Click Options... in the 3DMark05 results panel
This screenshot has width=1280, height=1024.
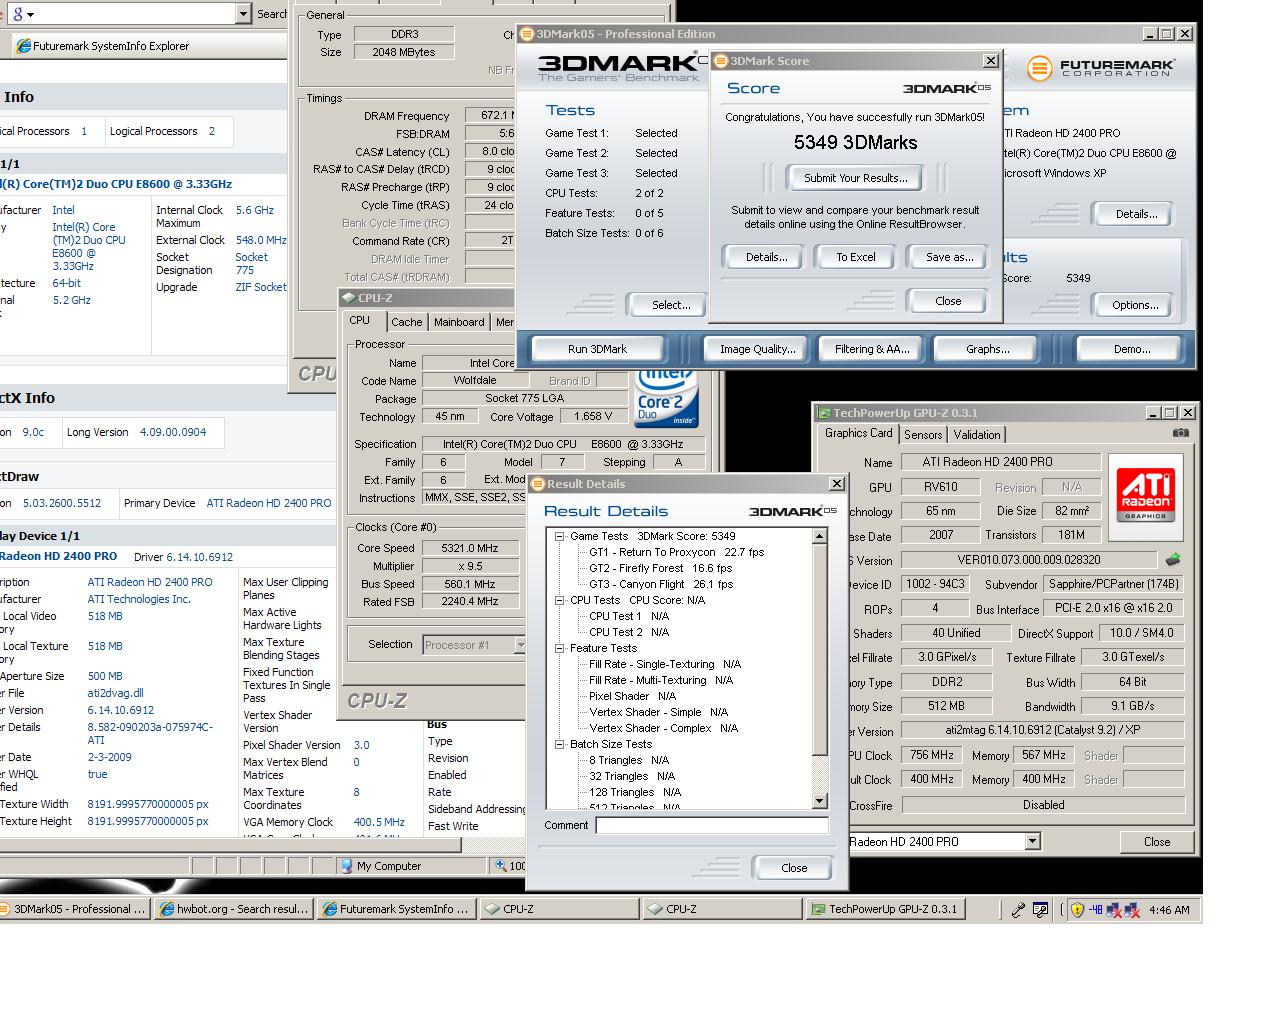tap(1135, 305)
